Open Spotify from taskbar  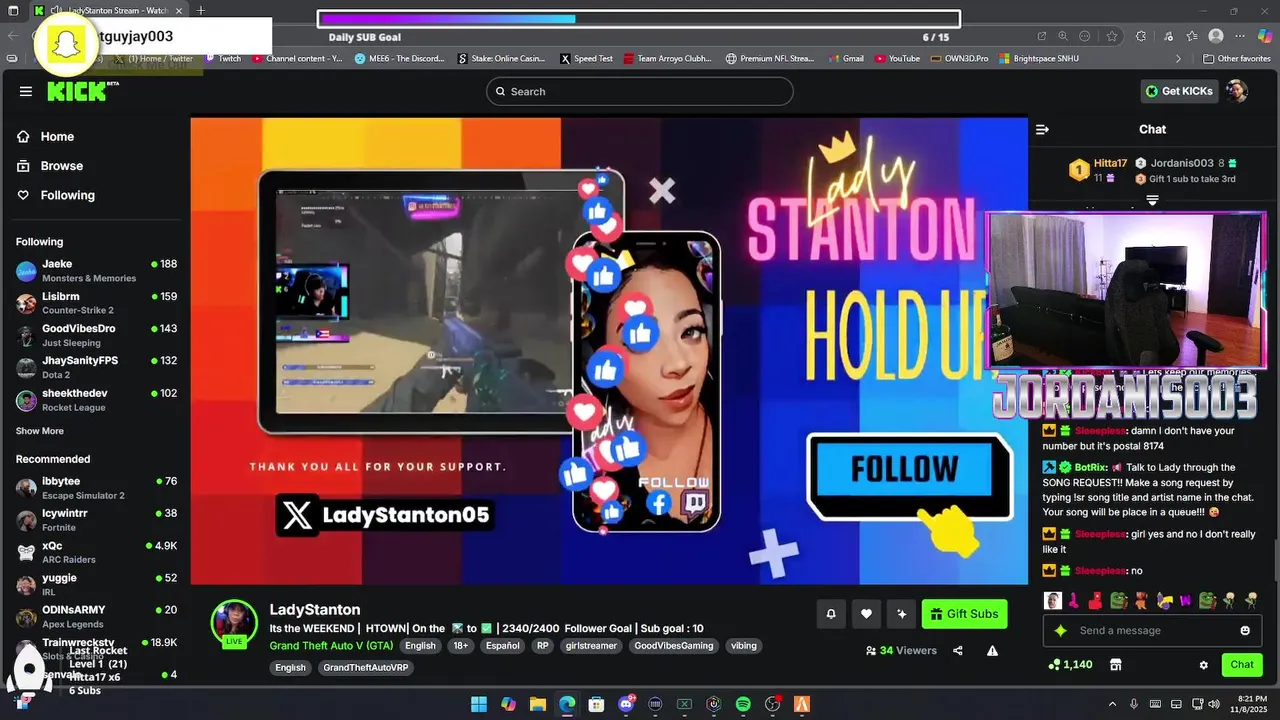coord(743,704)
